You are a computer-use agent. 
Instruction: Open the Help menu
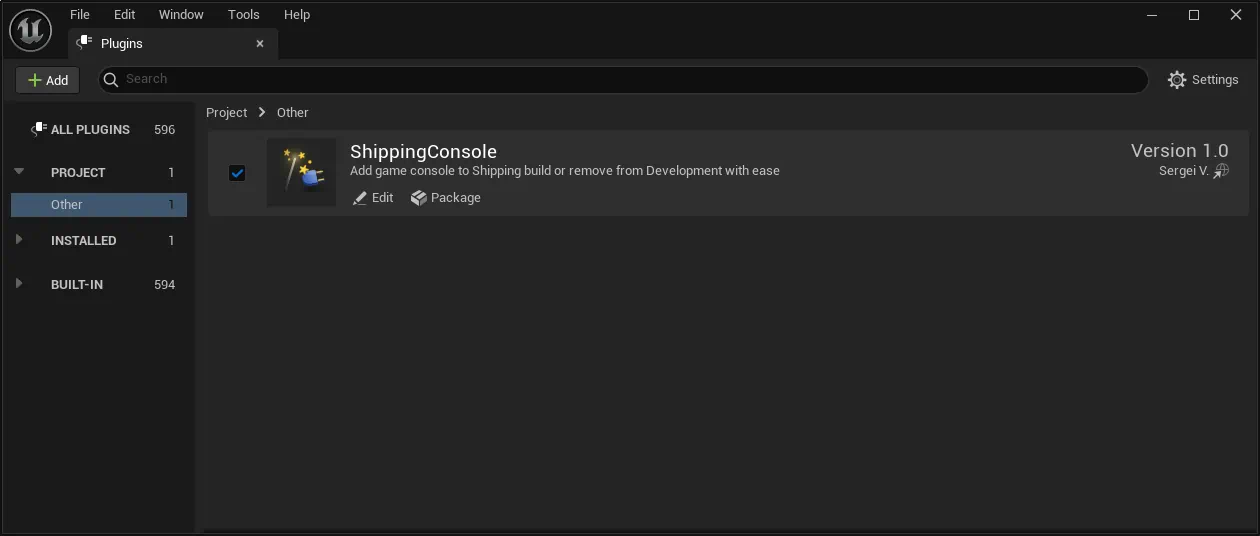[x=297, y=14]
